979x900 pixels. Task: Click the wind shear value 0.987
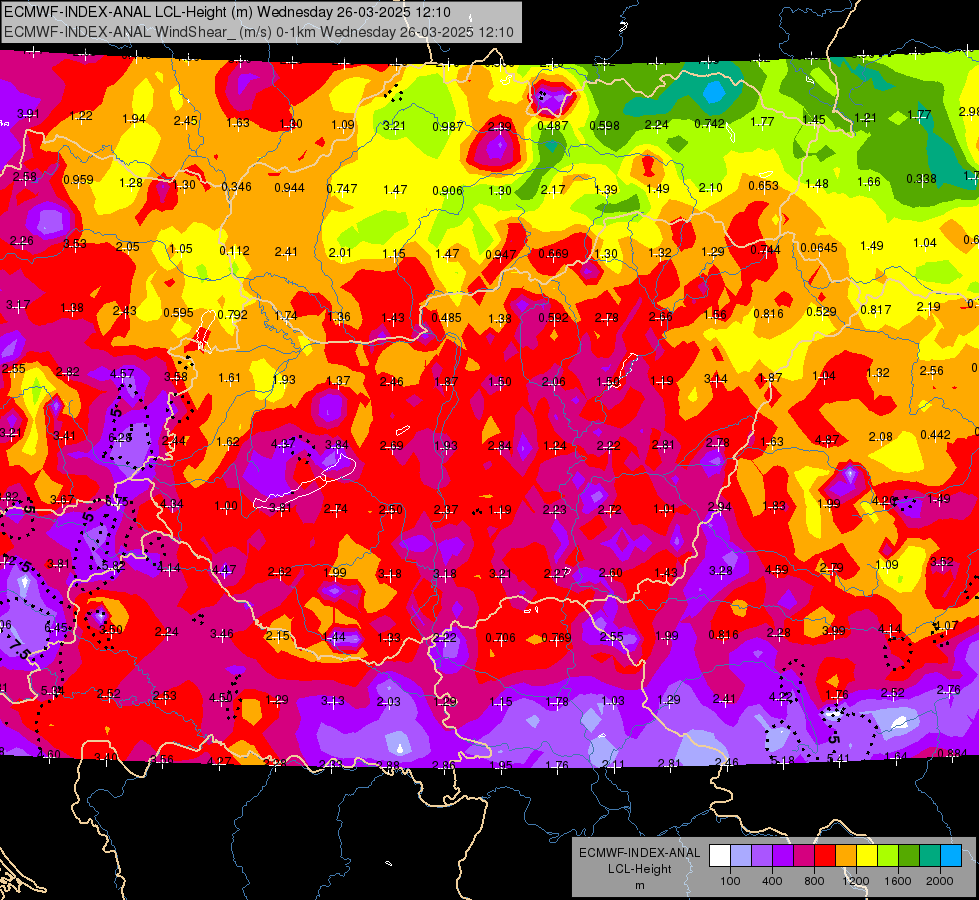point(448,127)
